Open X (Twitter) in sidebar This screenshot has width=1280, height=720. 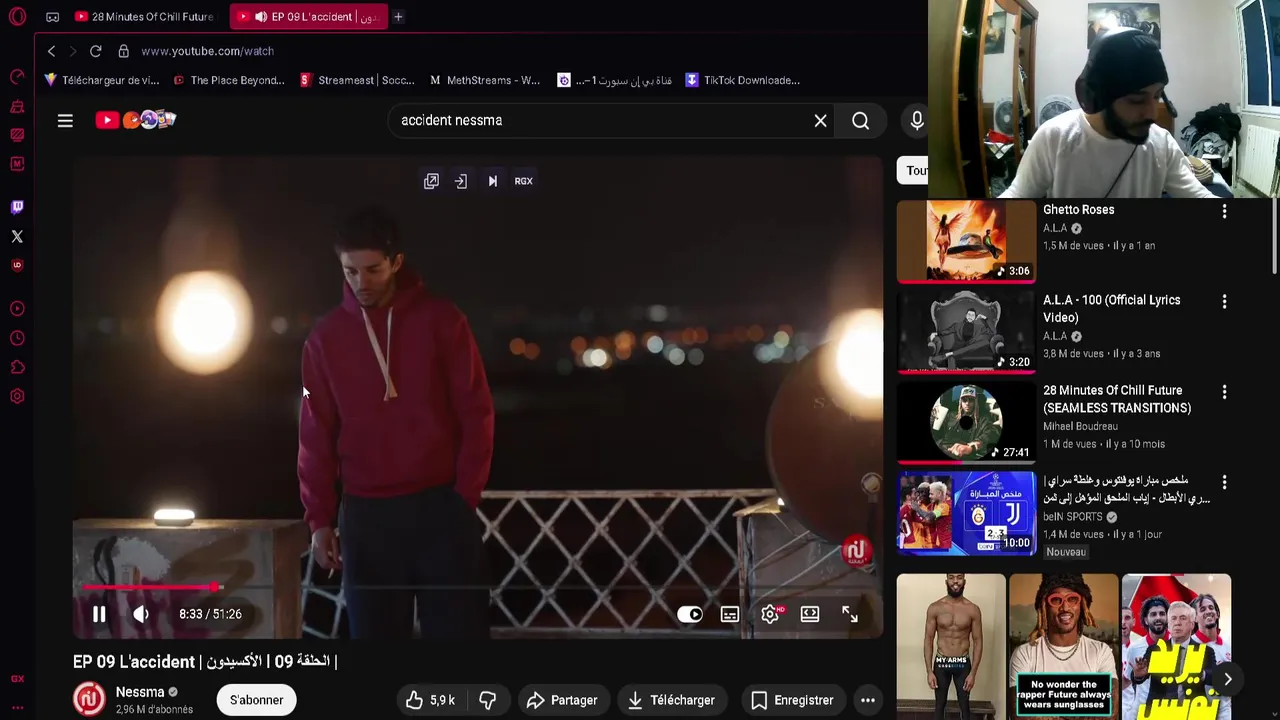[17, 237]
